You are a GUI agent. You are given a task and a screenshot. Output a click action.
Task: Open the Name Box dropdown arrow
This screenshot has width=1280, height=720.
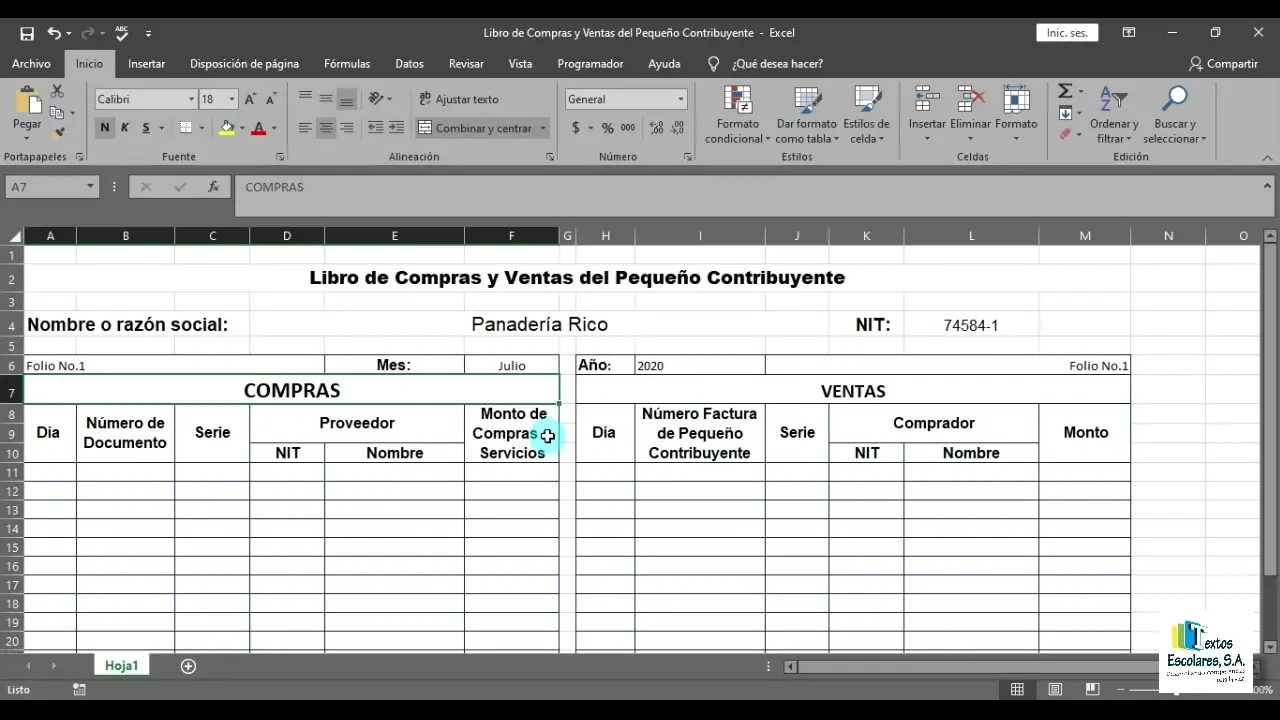[x=90, y=187]
